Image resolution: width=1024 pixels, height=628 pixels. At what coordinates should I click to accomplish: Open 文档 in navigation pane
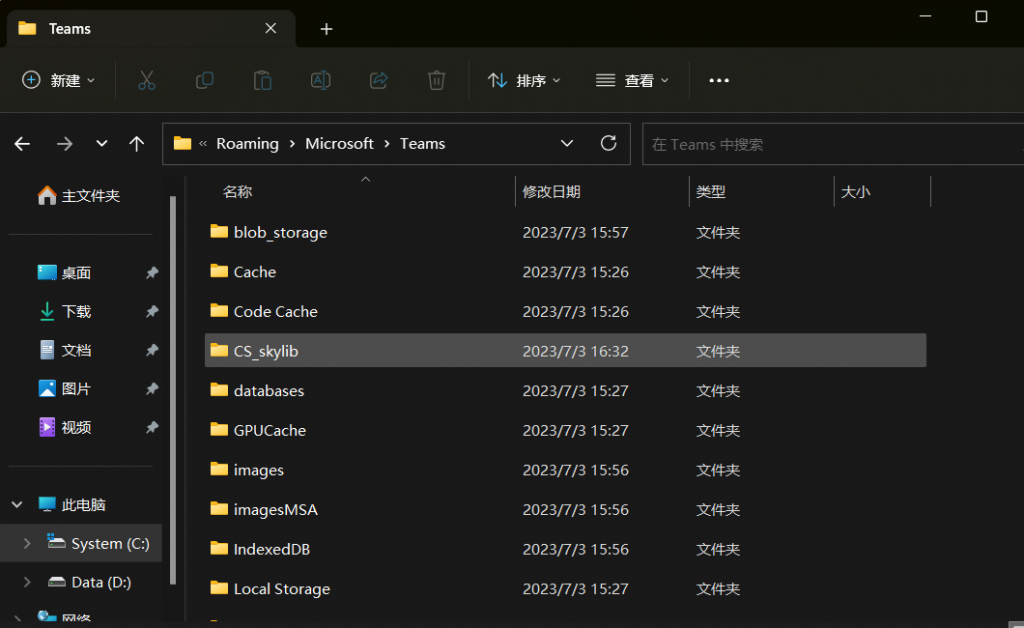[65, 351]
